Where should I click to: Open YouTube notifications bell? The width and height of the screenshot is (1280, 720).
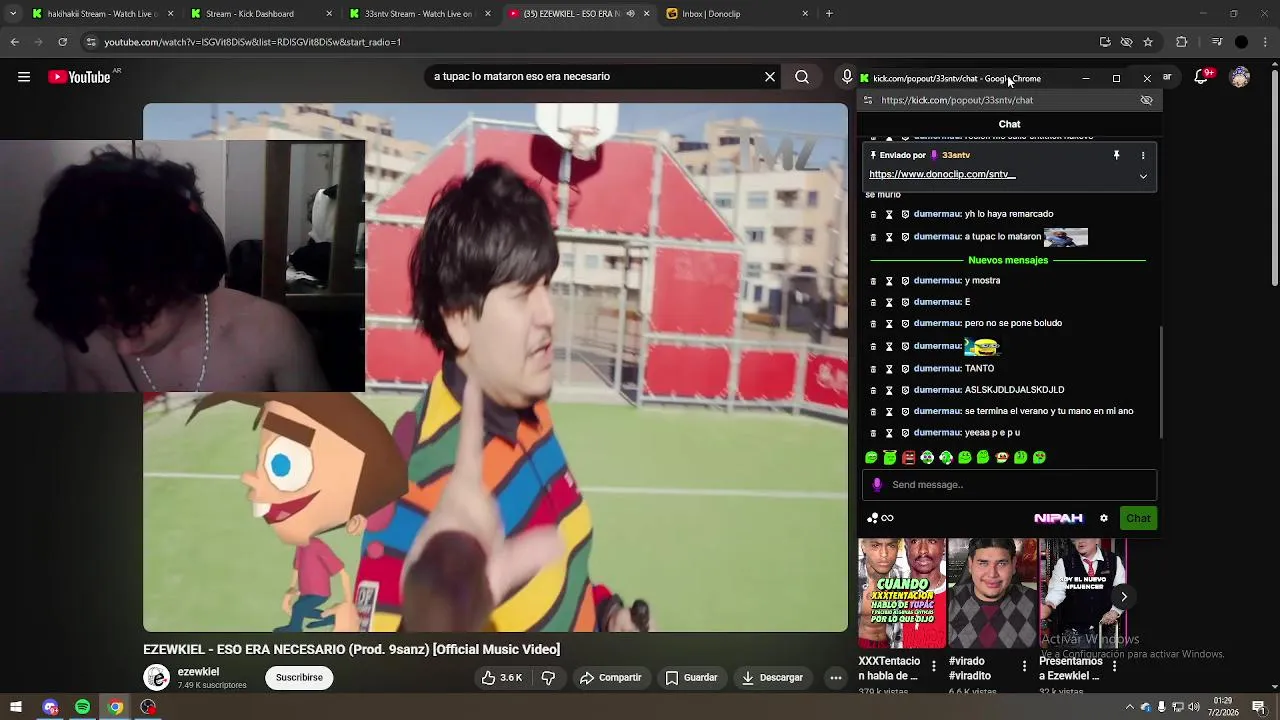tap(1202, 77)
